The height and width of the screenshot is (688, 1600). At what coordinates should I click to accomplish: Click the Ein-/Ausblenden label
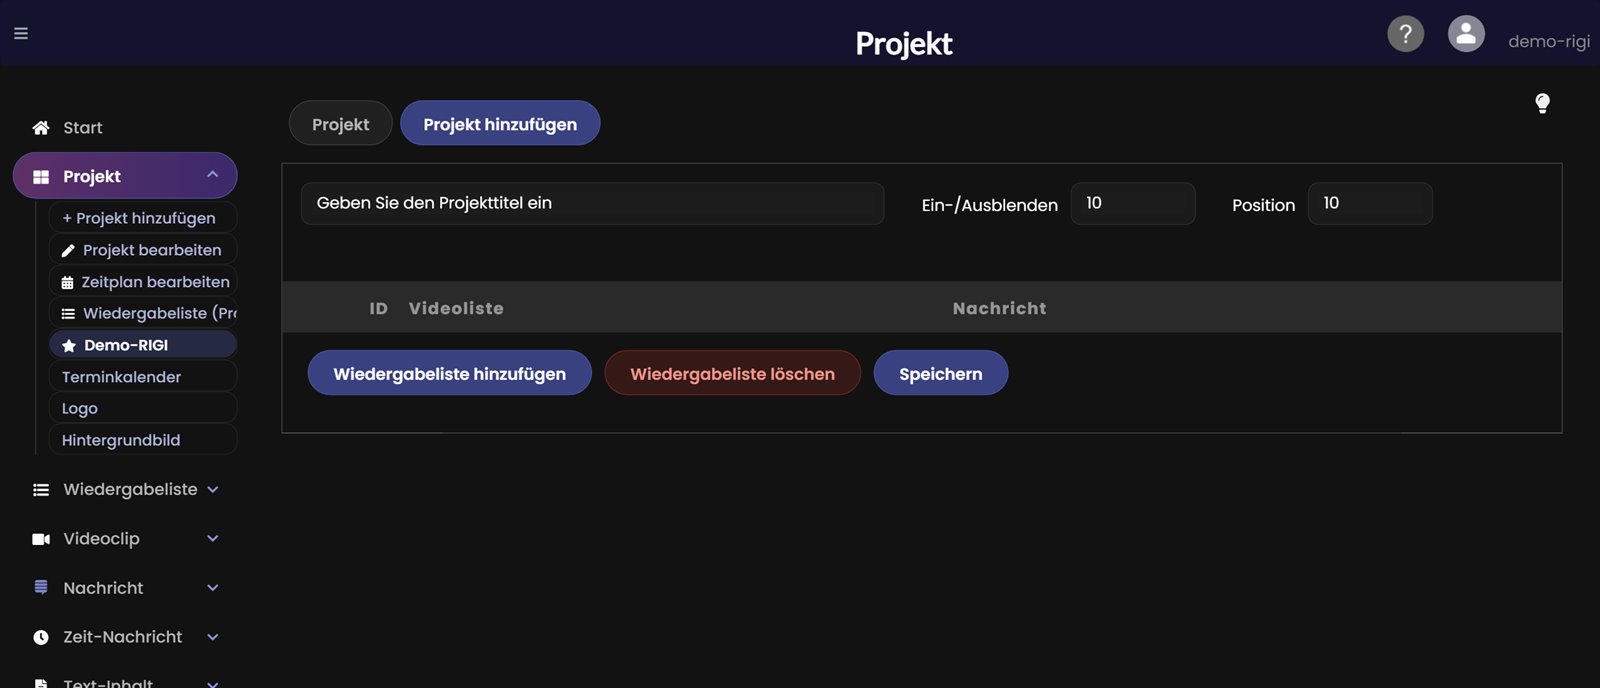[989, 205]
